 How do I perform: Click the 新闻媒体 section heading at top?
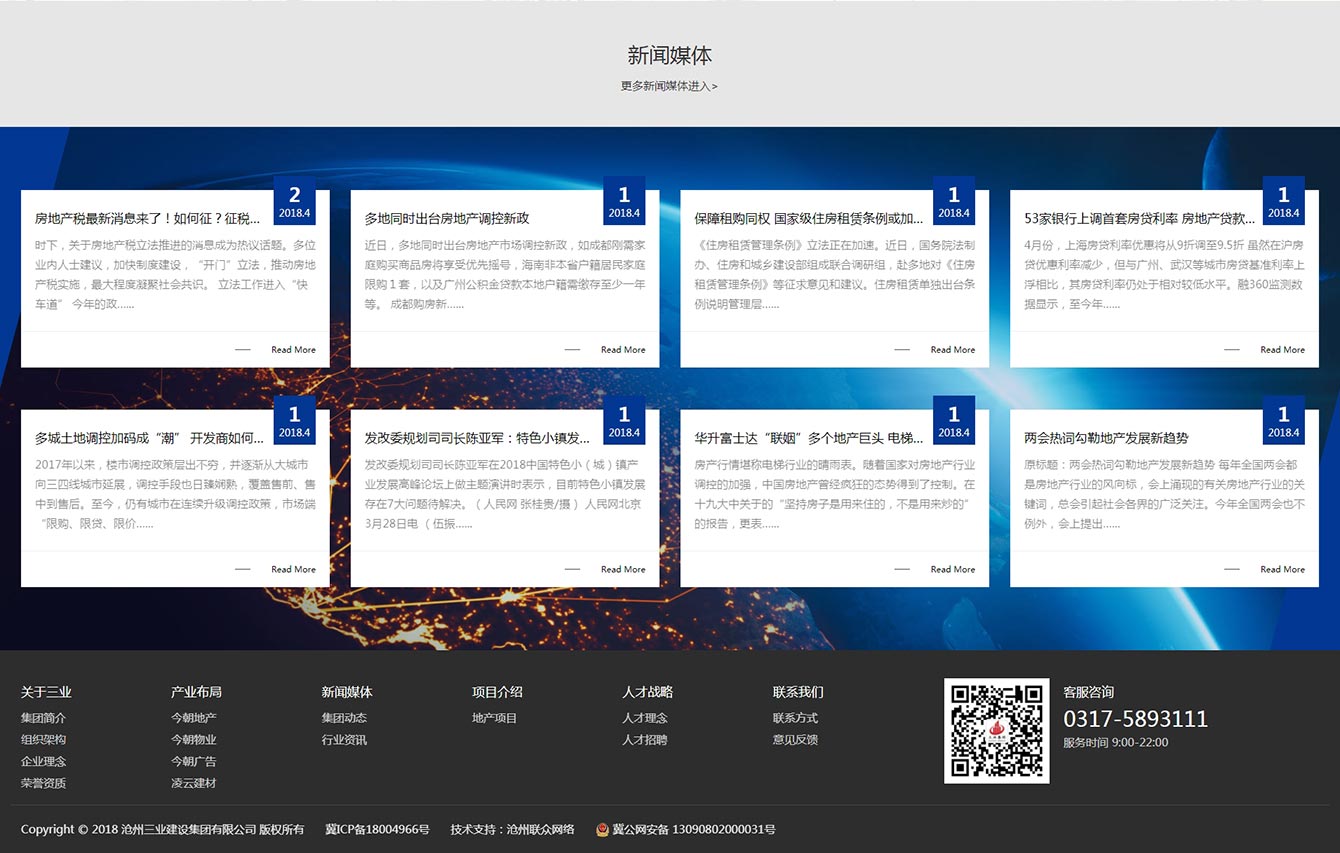(670, 55)
